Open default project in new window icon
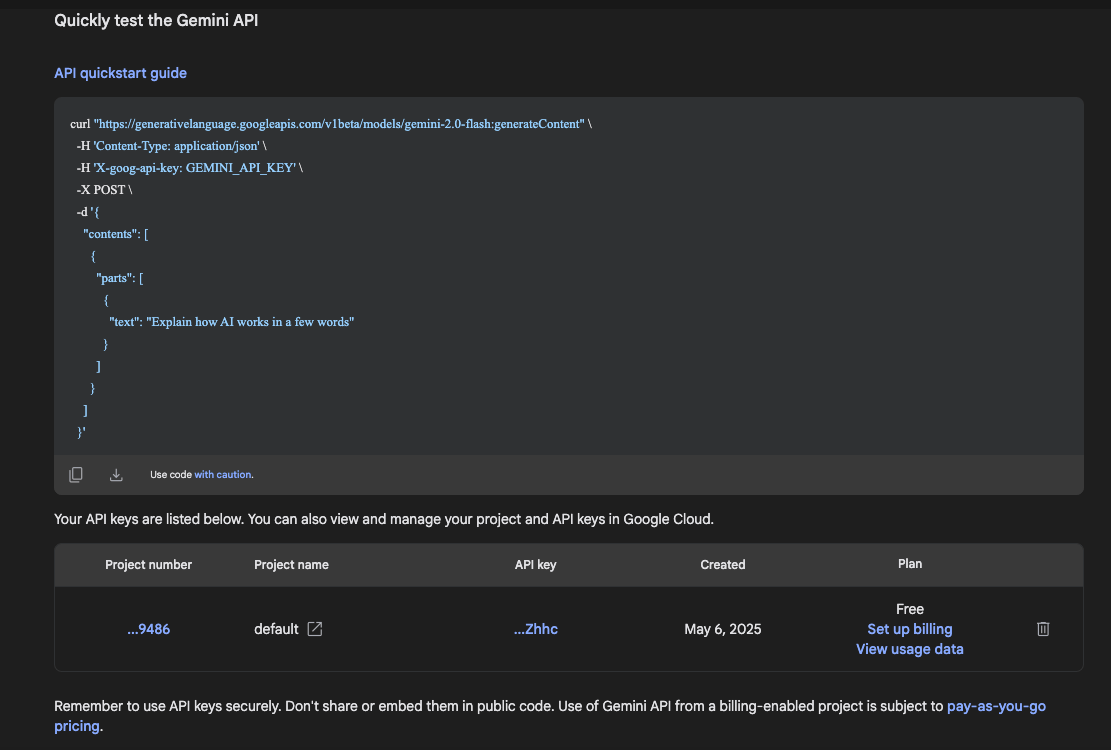Image resolution: width=1111 pixels, height=750 pixels. [x=315, y=629]
